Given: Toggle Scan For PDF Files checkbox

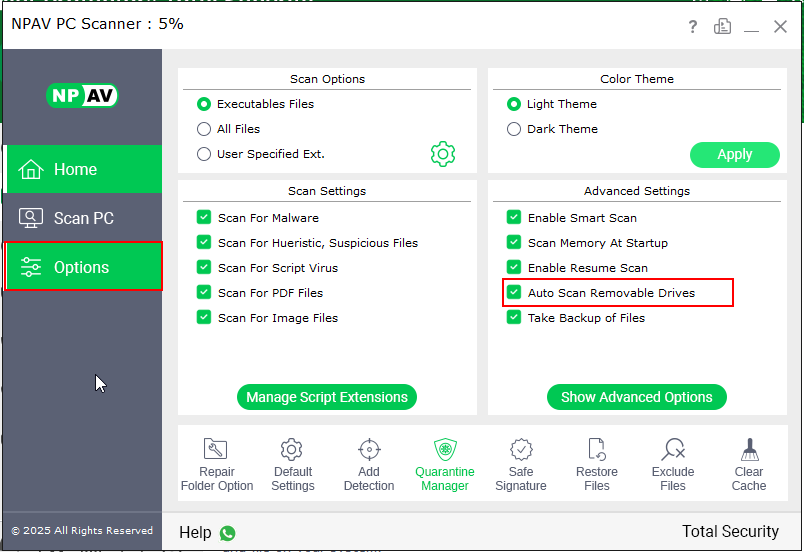Looking at the screenshot, I should pyautogui.click(x=204, y=293).
